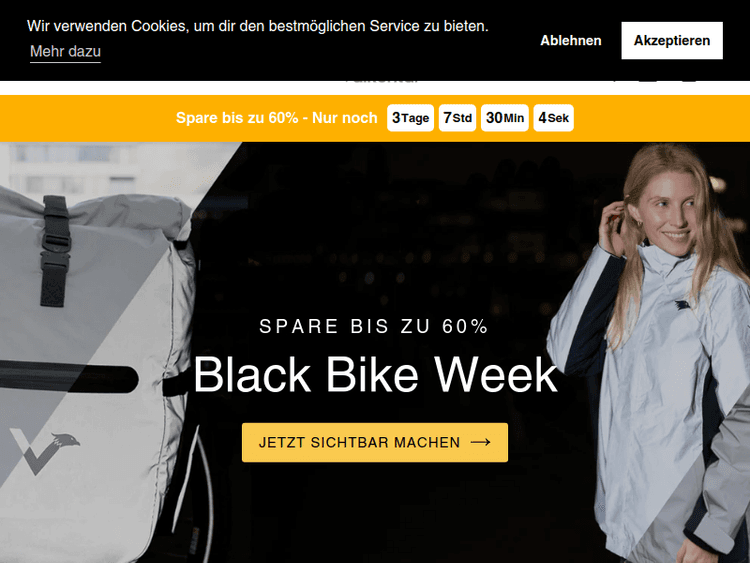Click the Spare bis zu 60% banner text

point(276,118)
